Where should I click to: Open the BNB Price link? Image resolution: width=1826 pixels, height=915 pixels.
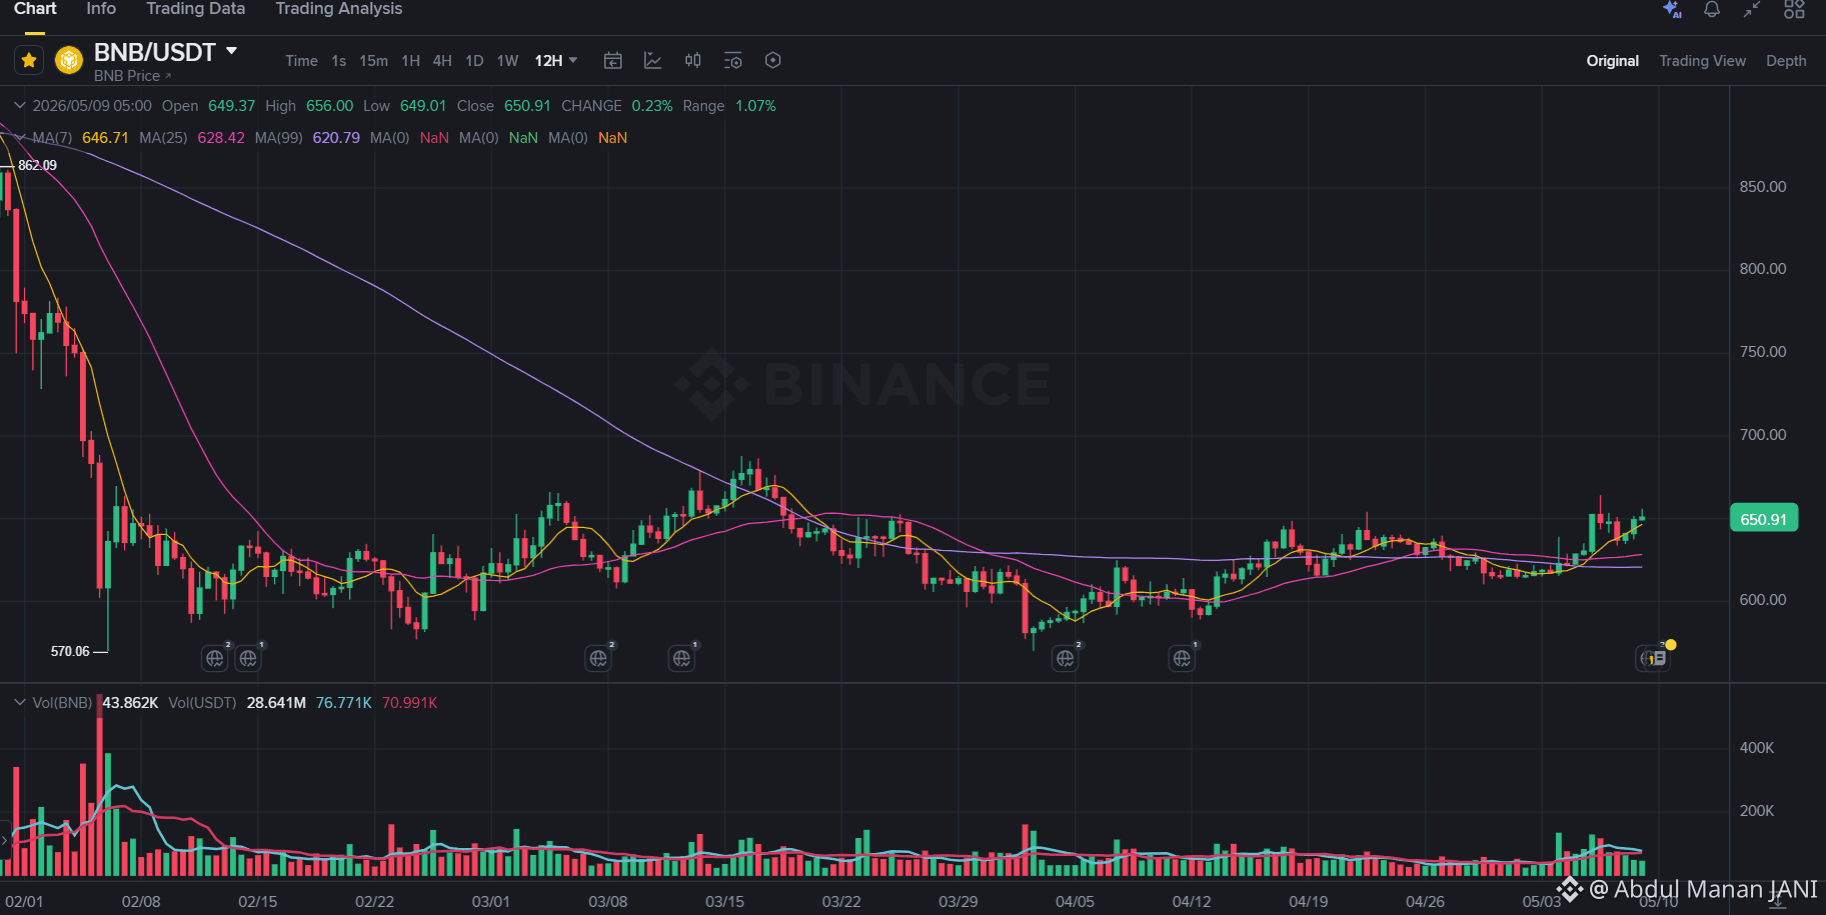(x=132, y=76)
